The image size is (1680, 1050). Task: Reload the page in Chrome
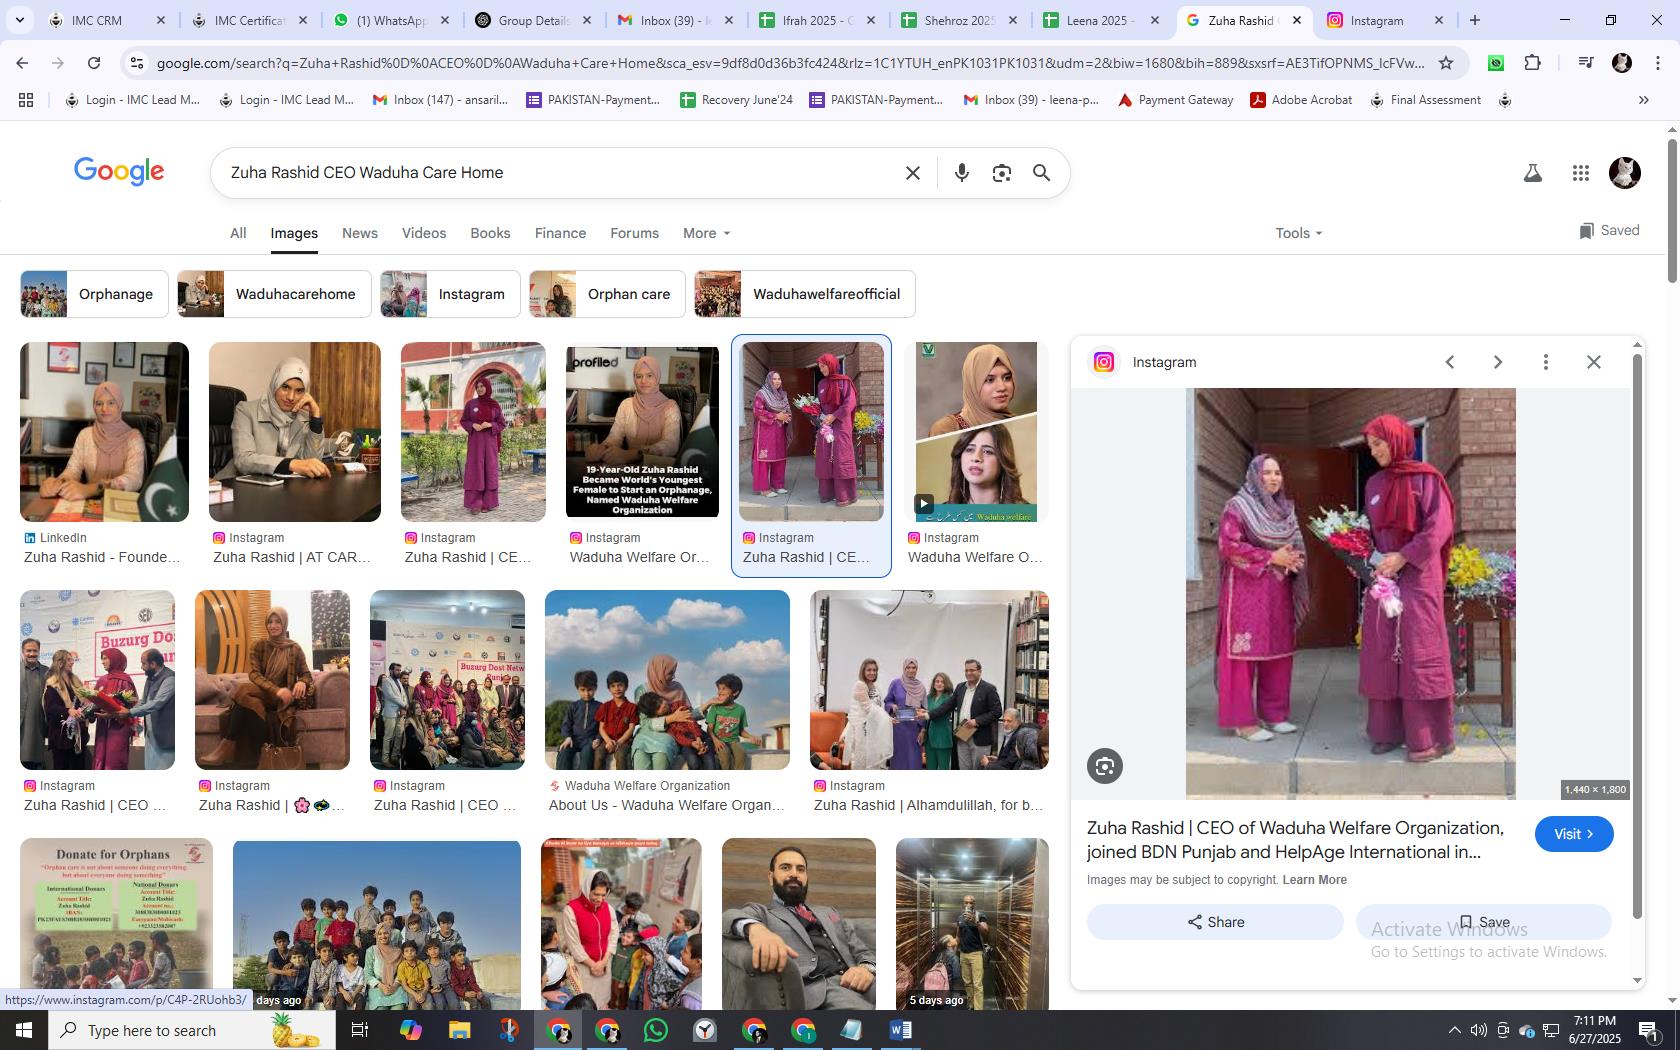click(x=94, y=63)
